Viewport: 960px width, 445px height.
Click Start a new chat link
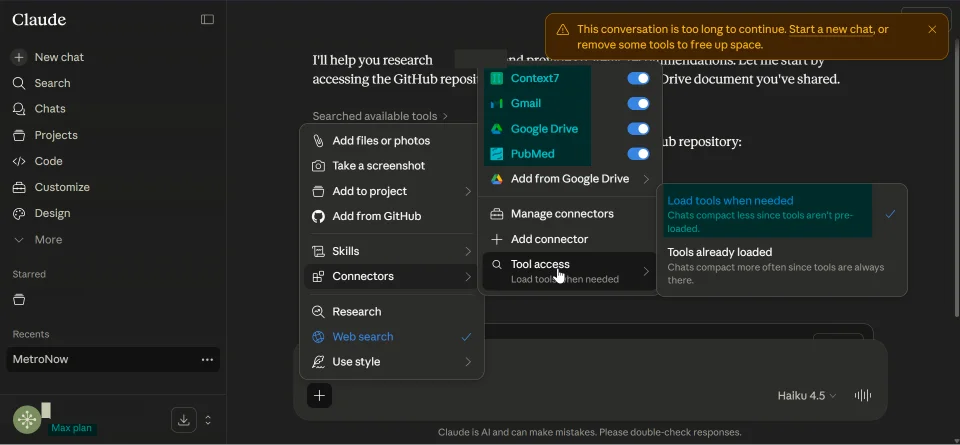tap(831, 29)
